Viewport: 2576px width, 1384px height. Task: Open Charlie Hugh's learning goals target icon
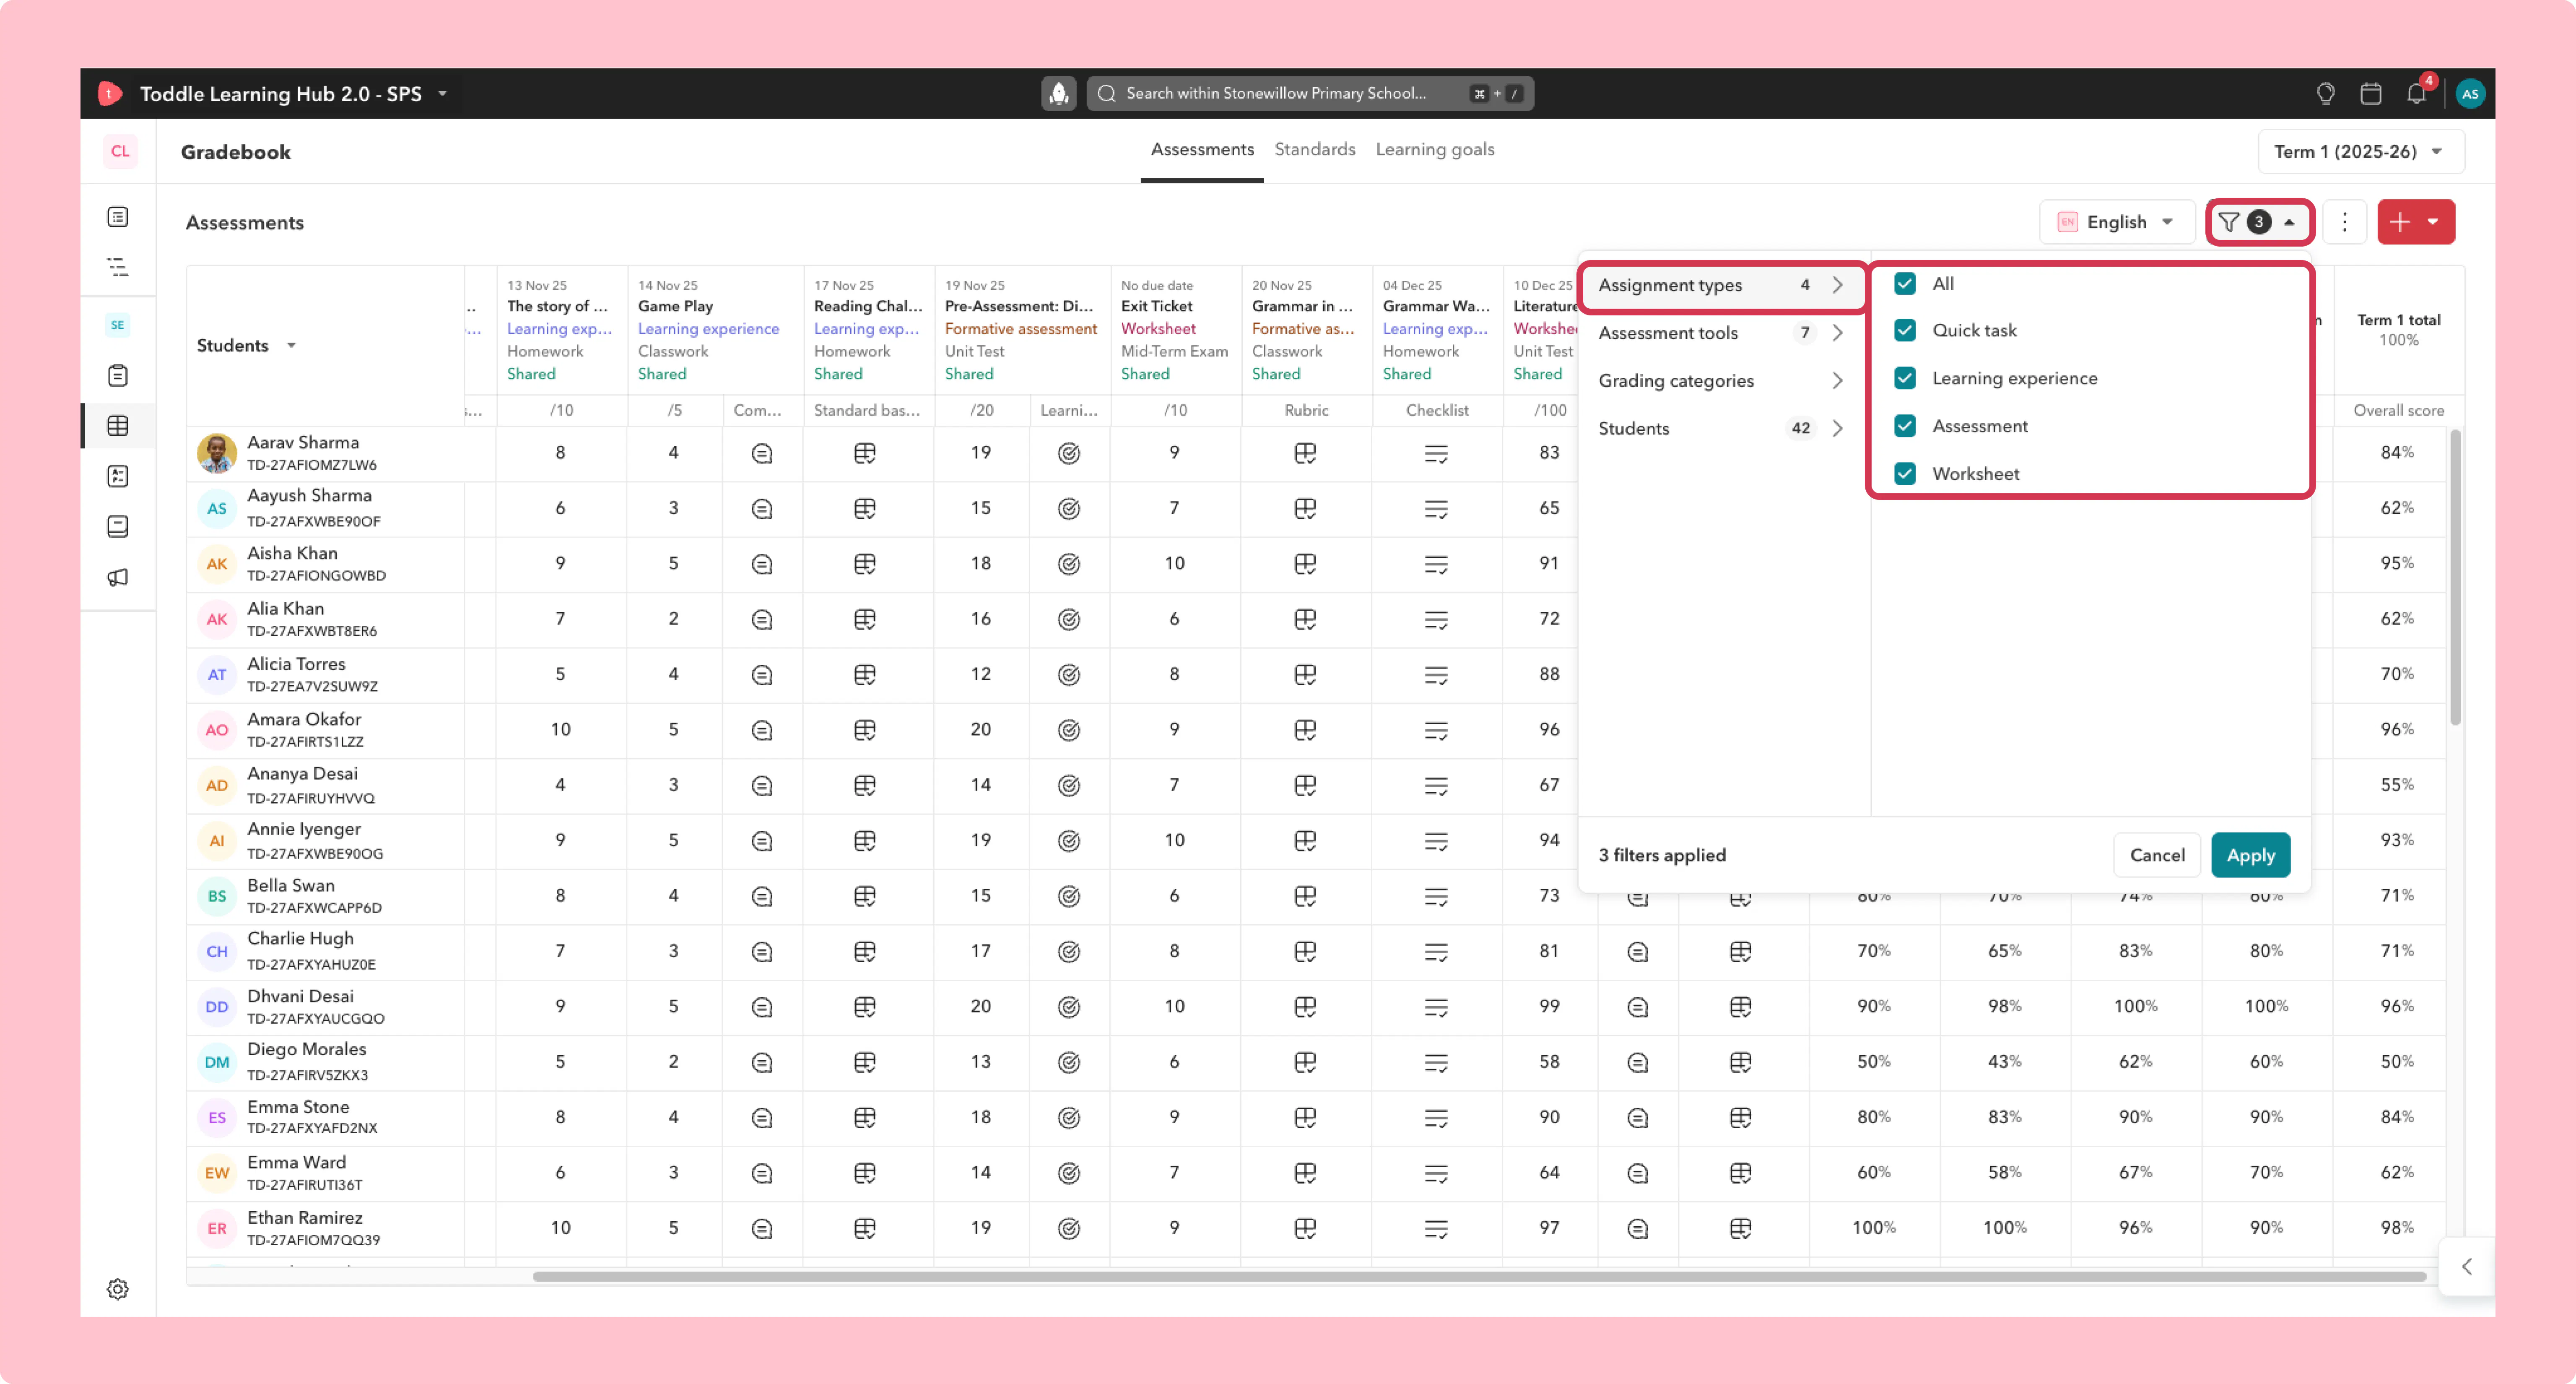(x=1069, y=952)
